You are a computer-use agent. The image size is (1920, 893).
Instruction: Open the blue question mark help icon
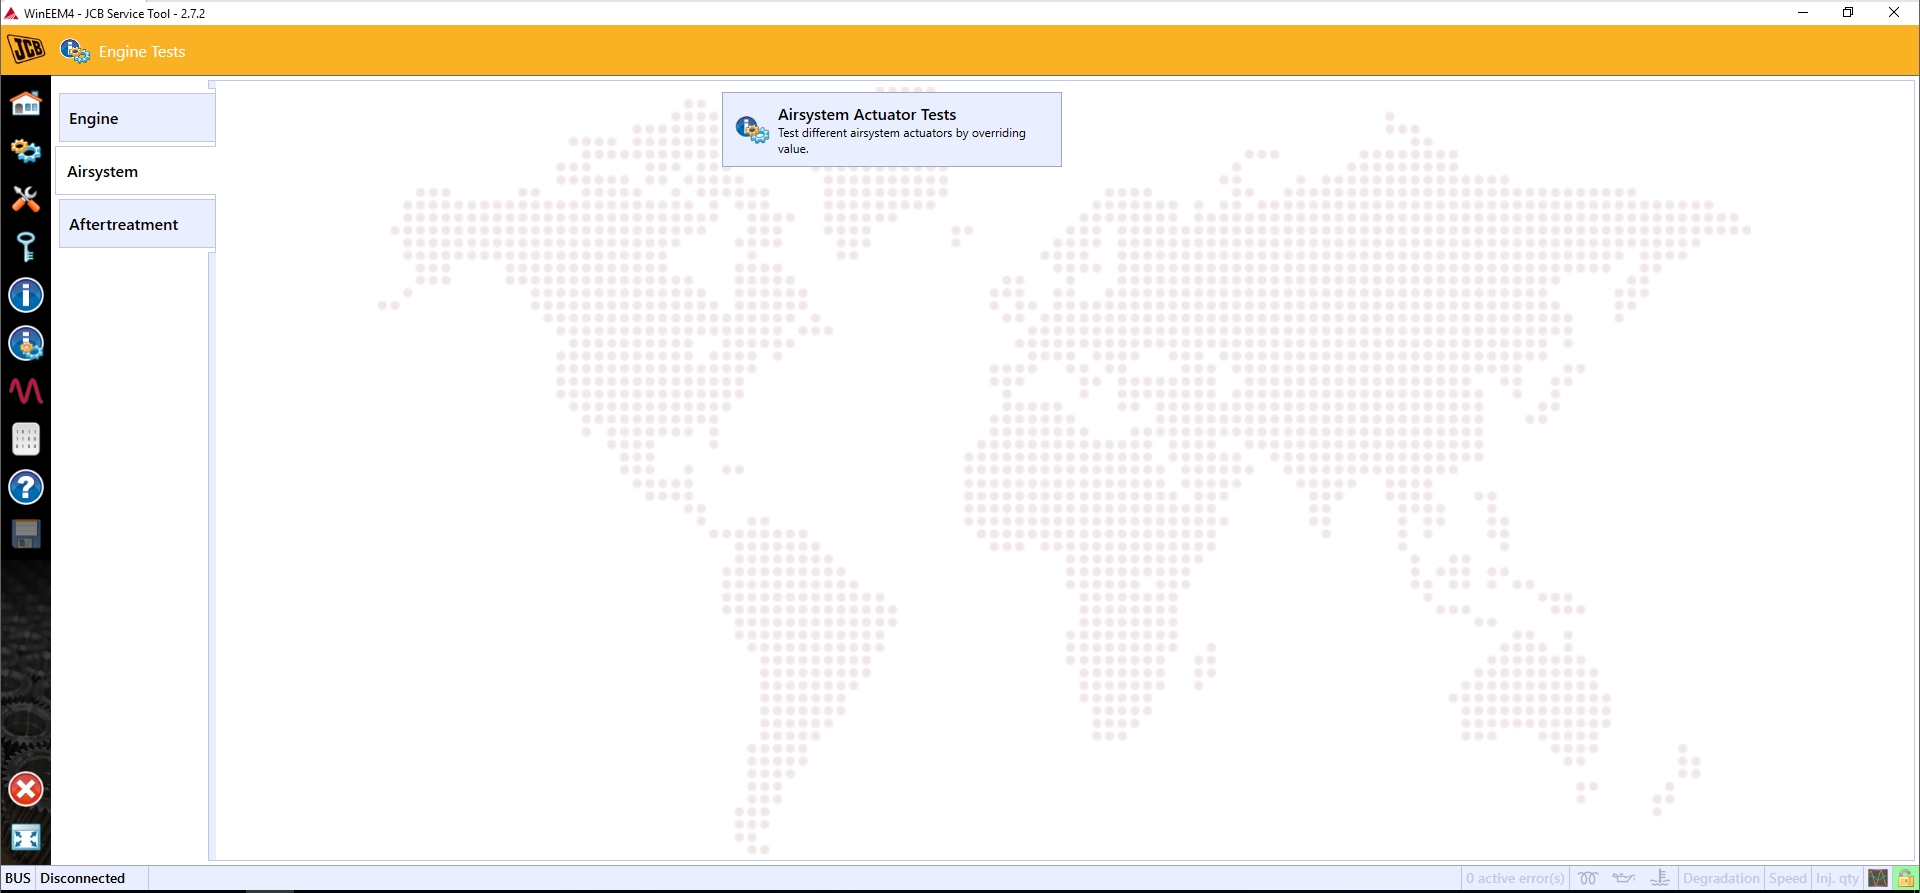tap(26, 487)
